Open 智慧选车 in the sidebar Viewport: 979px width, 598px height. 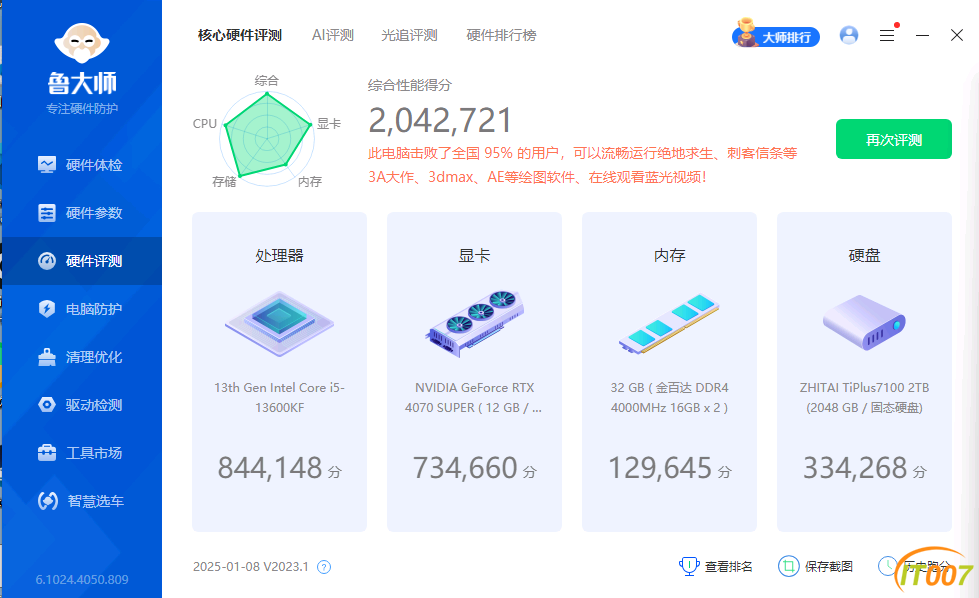pyautogui.click(x=81, y=501)
